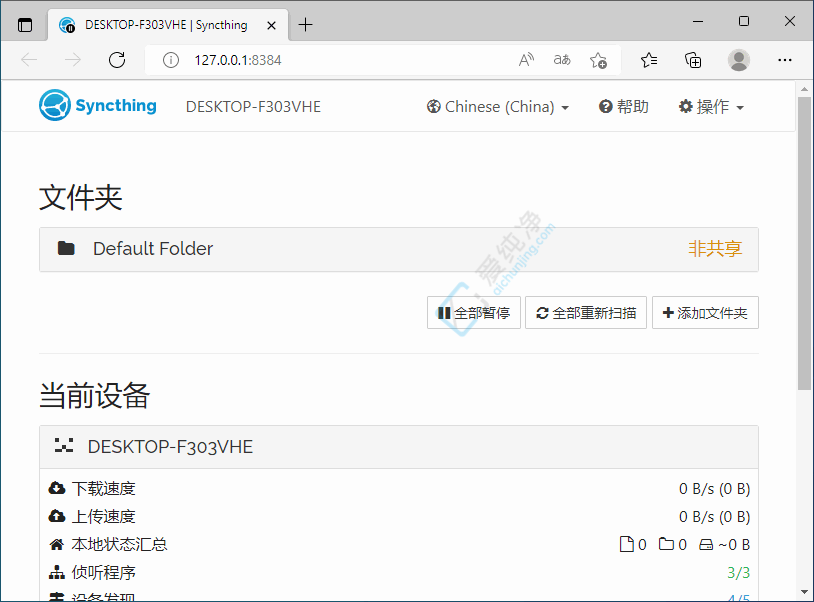
Task: Click the Syncthing logo in the navbar
Action: (98, 106)
